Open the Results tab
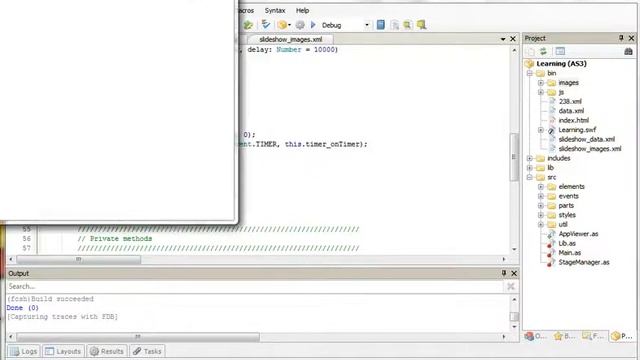The image size is (640, 360). click(x=107, y=351)
